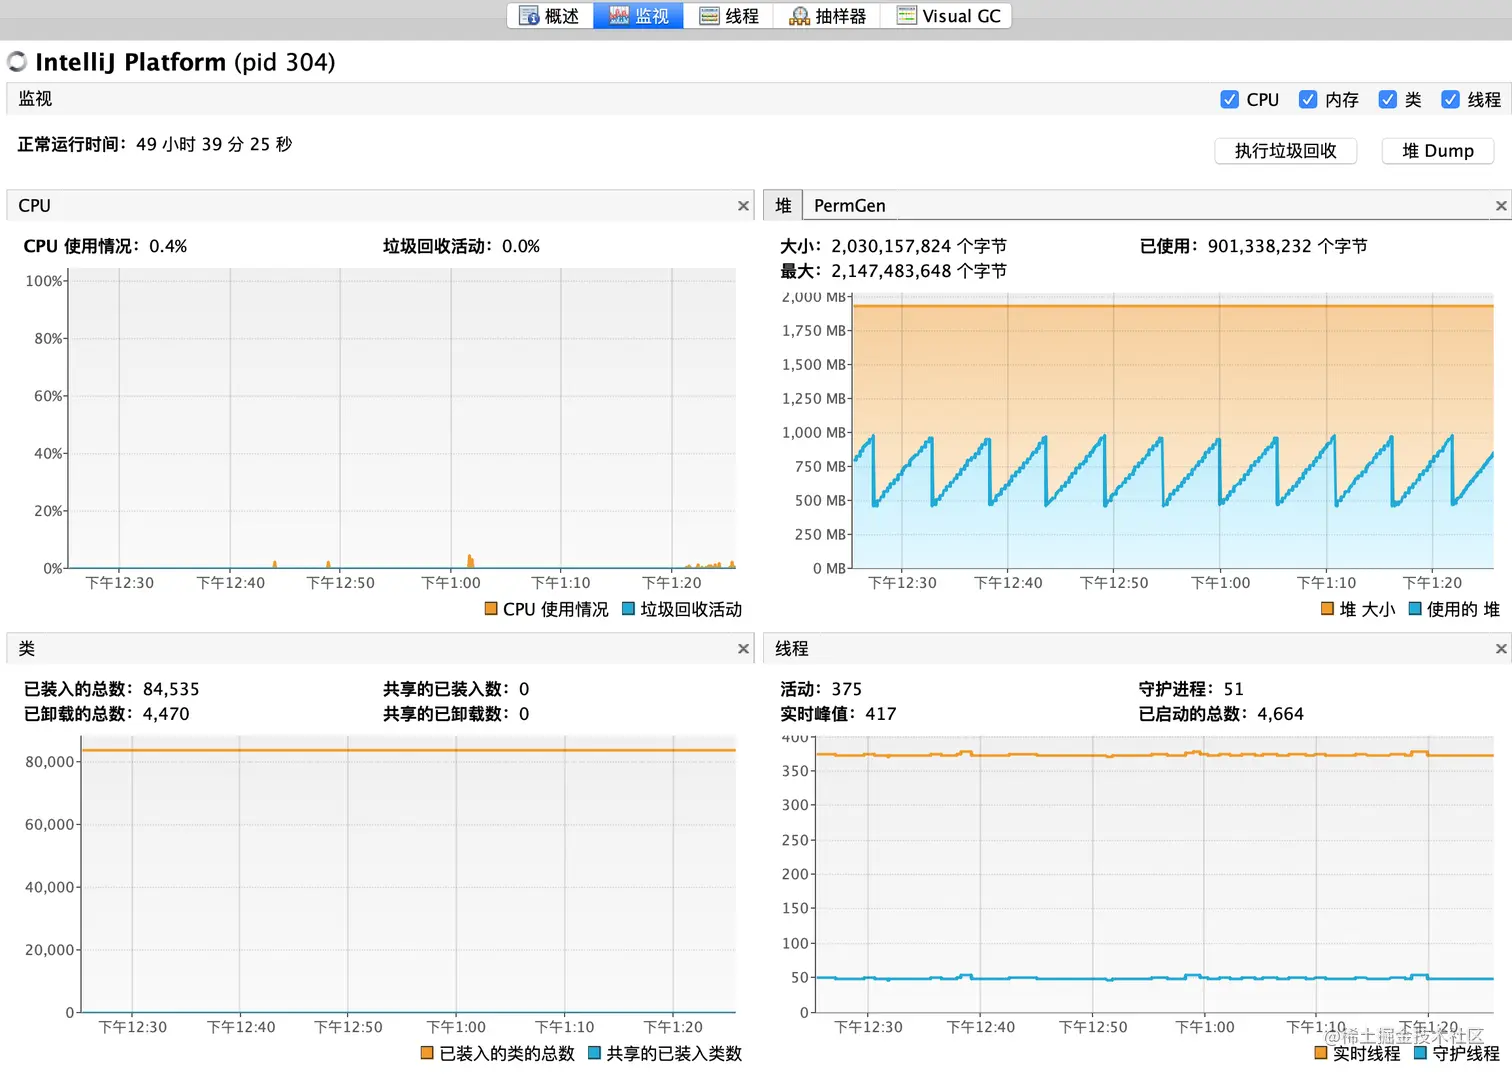Click the 正常运行时间 uptime text
Screen dimensions: 1512x1074
155,144
